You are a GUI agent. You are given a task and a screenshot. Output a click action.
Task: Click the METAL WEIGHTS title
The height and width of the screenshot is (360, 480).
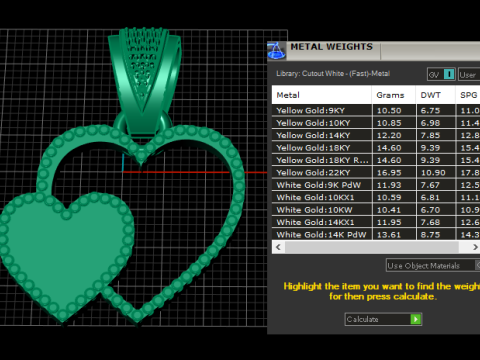point(331,47)
